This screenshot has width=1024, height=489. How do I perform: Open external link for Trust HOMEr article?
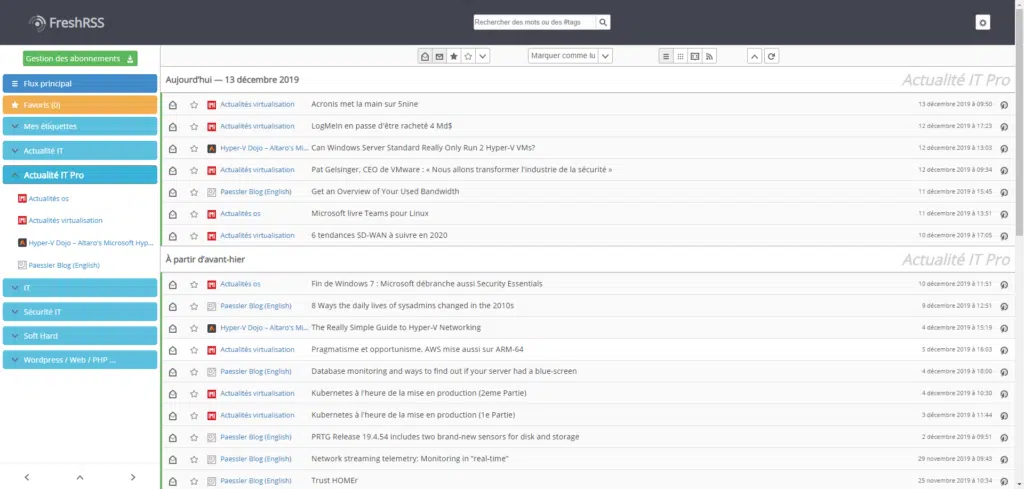1004,481
